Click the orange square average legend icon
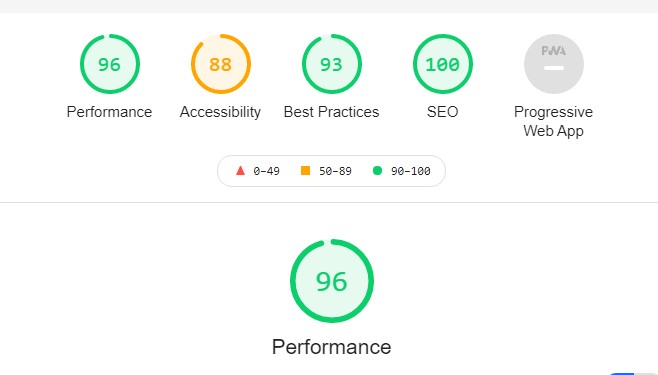Image resolution: width=658 pixels, height=375 pixels. tap(306, 170)
